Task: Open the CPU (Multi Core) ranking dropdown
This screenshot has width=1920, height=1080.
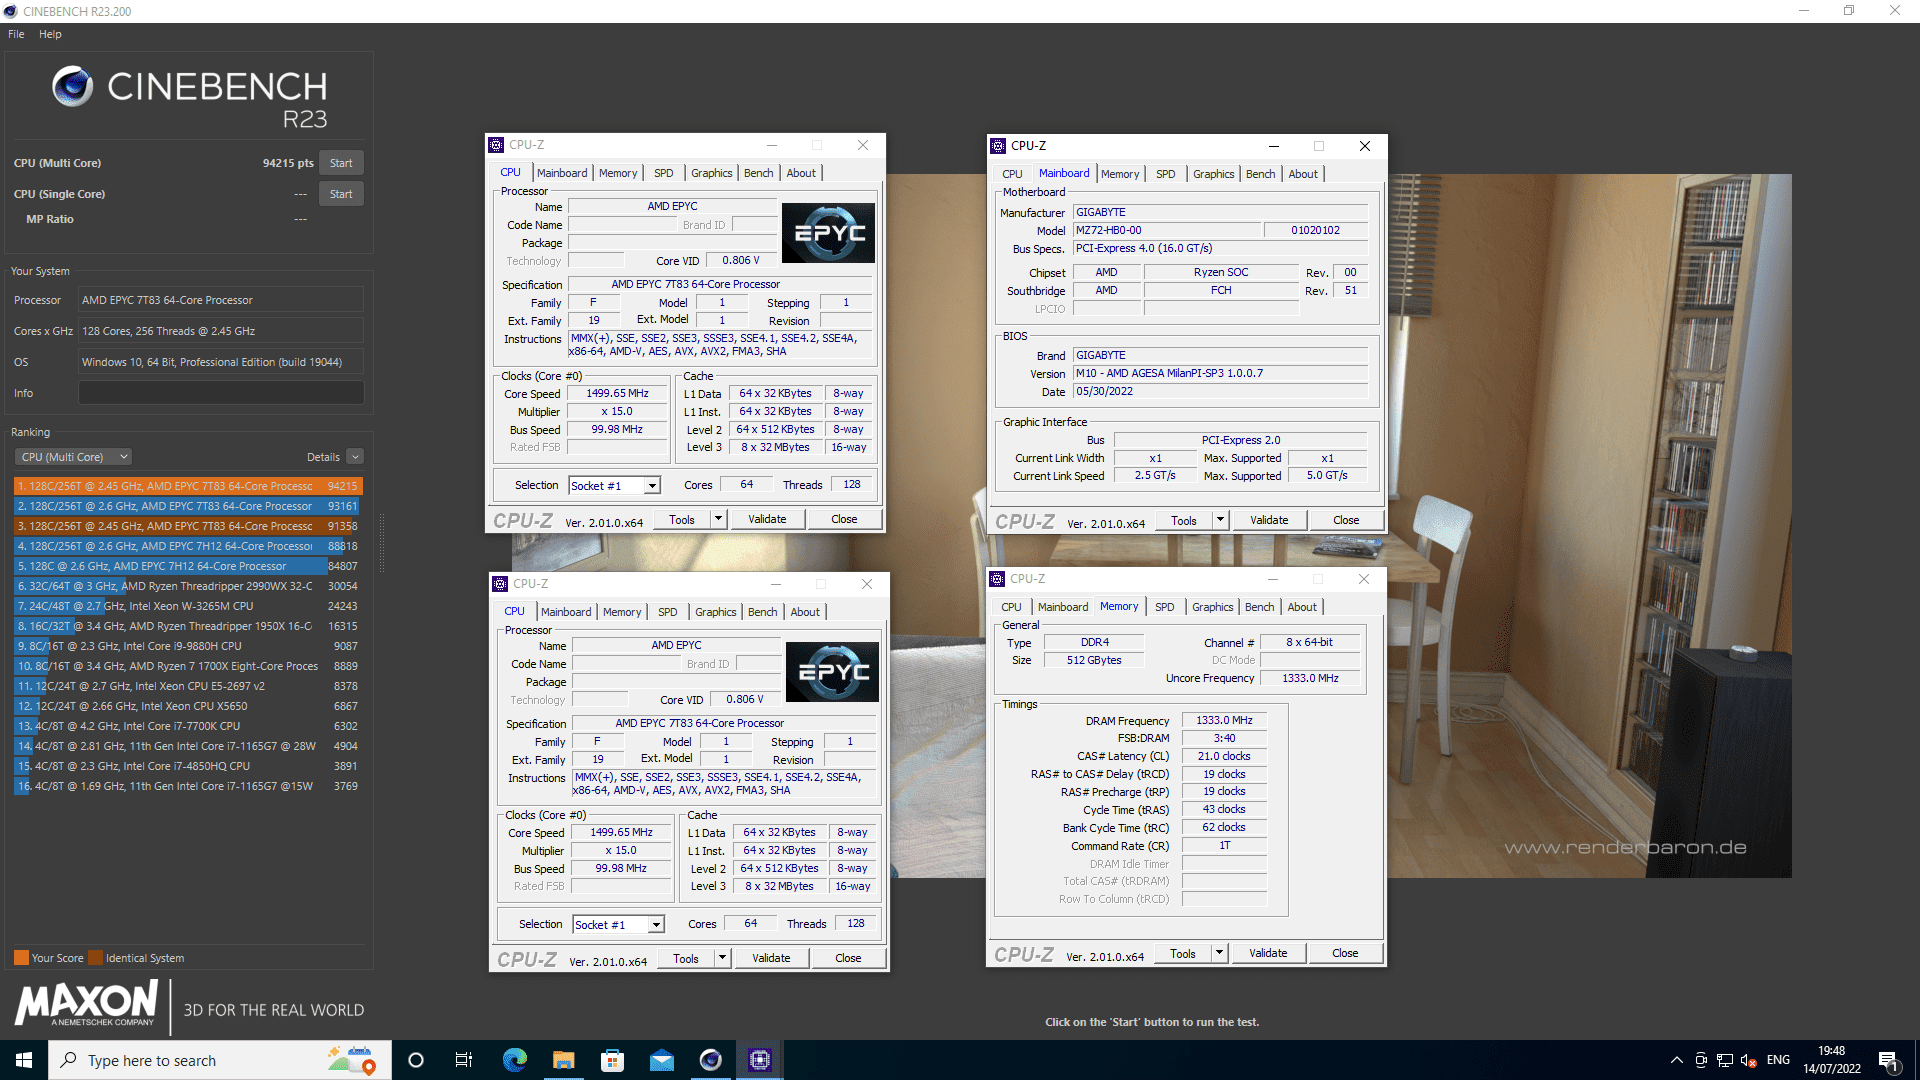Action: point(74,457)
